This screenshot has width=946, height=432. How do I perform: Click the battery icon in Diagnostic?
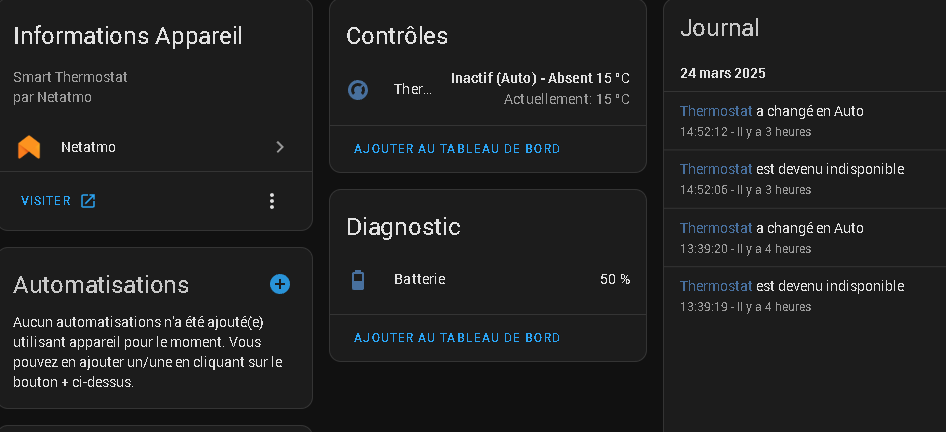coord(358,279)
